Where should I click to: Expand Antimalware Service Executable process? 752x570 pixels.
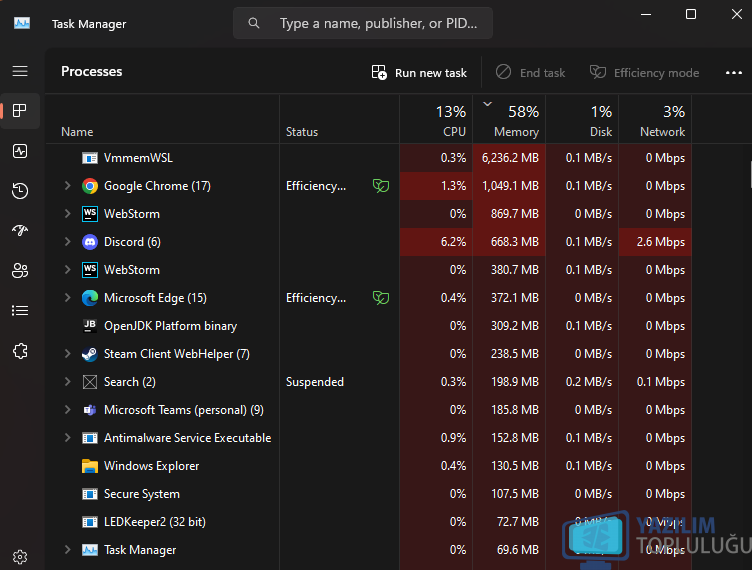(68, 438)
